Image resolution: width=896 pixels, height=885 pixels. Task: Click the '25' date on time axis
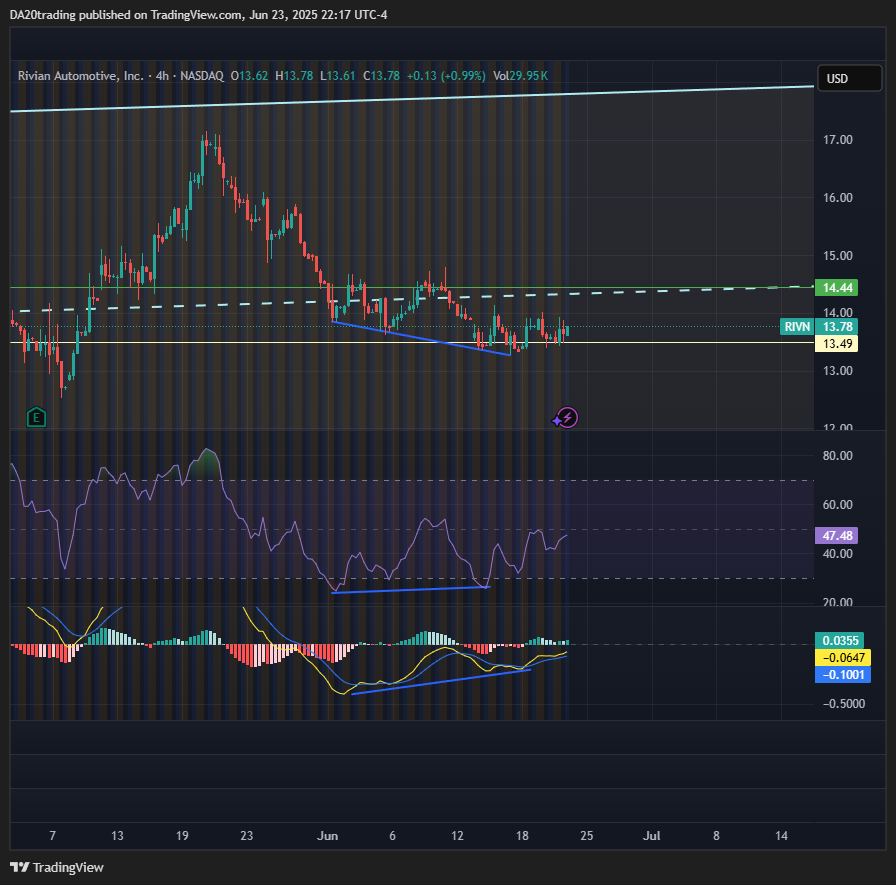(x=587, y=836)
